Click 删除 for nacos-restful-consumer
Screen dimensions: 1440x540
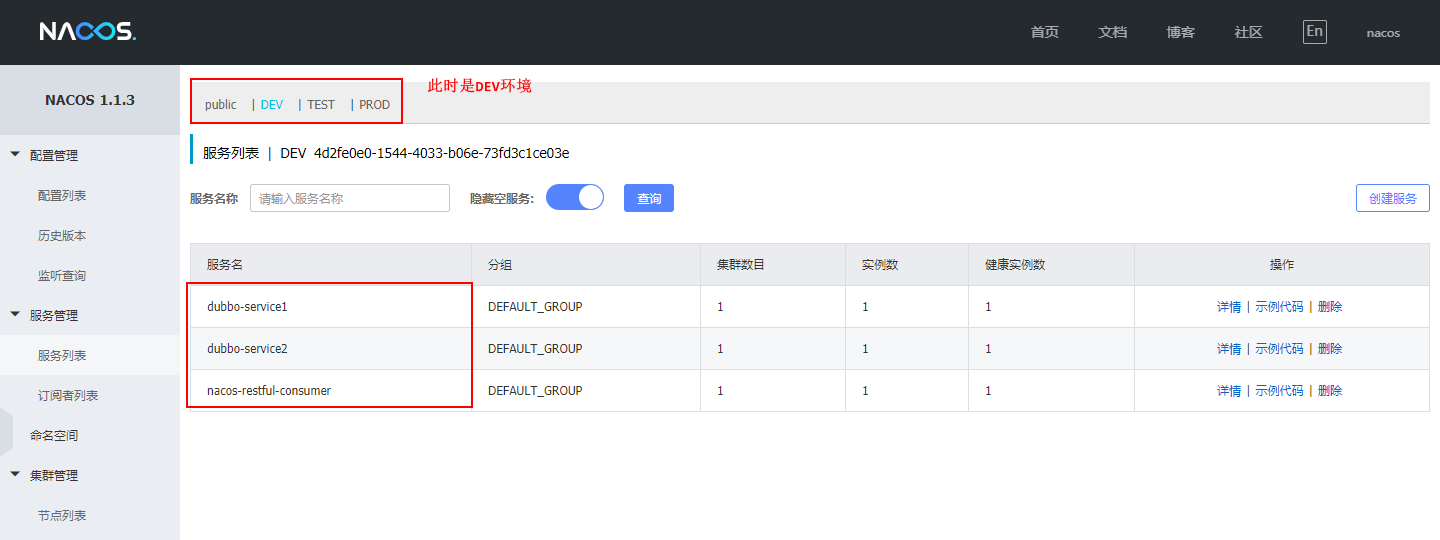click(1330, 391)
